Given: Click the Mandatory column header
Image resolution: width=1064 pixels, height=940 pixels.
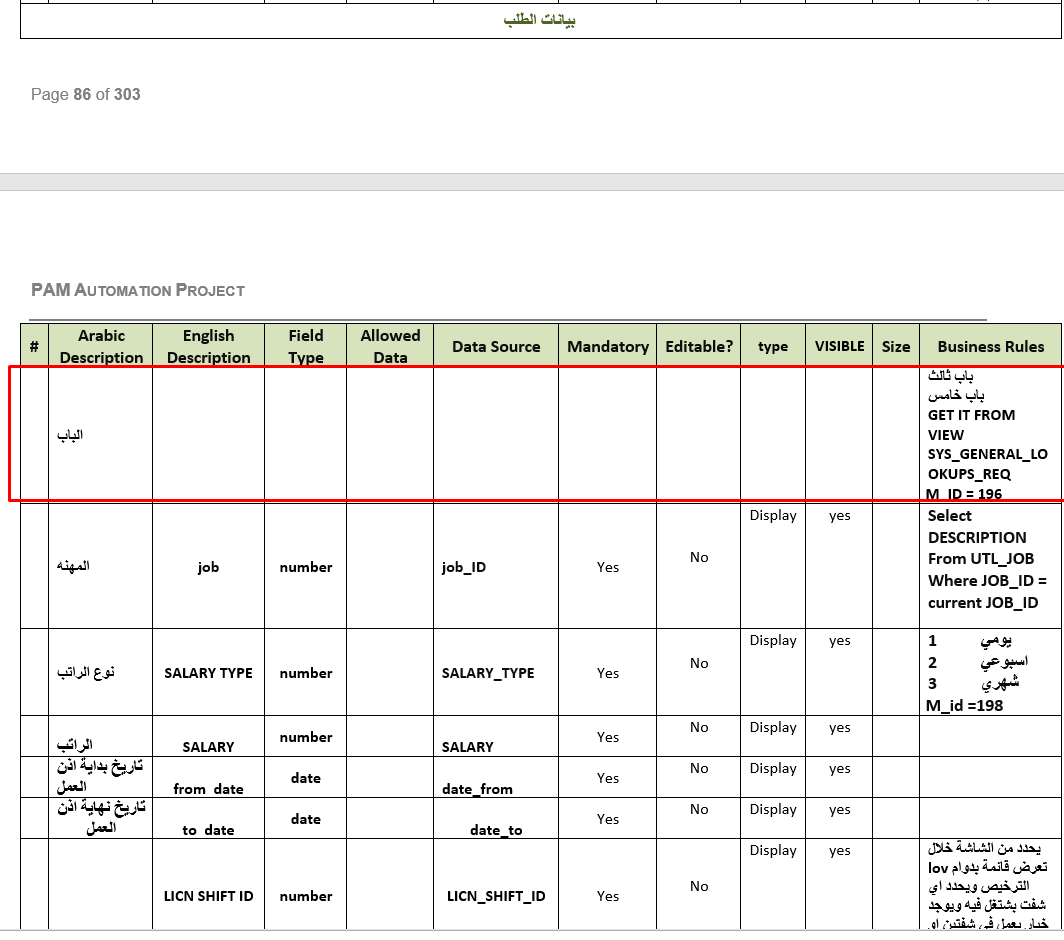Looking at the screenshot, I should click(x=608, y=346).
